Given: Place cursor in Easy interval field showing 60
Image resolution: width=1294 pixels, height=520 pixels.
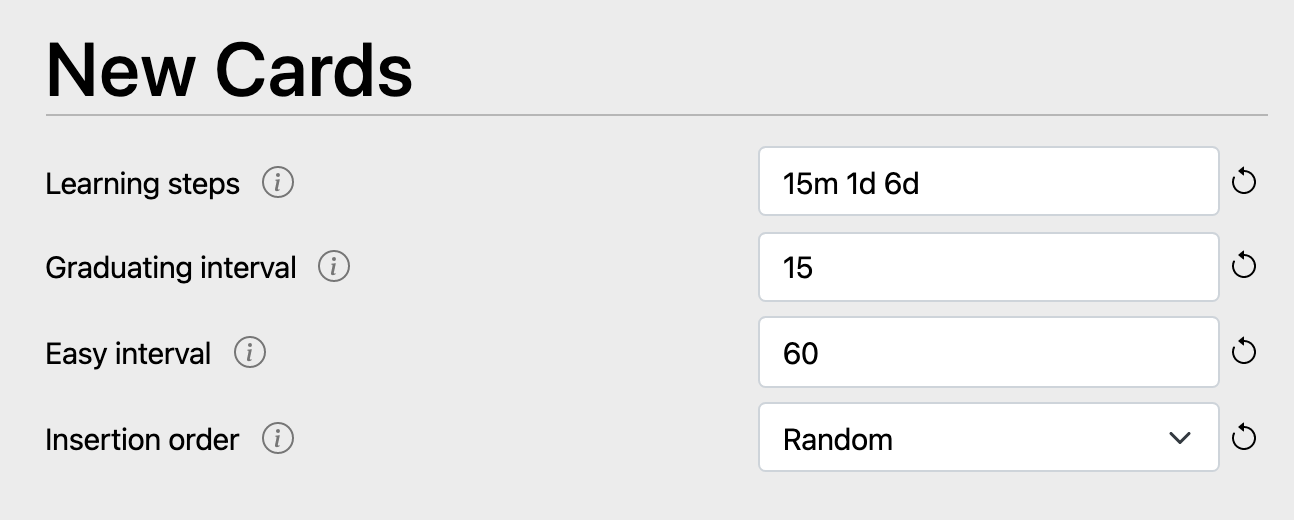Looking at the screenshot, I should click(x=989, y=352).
